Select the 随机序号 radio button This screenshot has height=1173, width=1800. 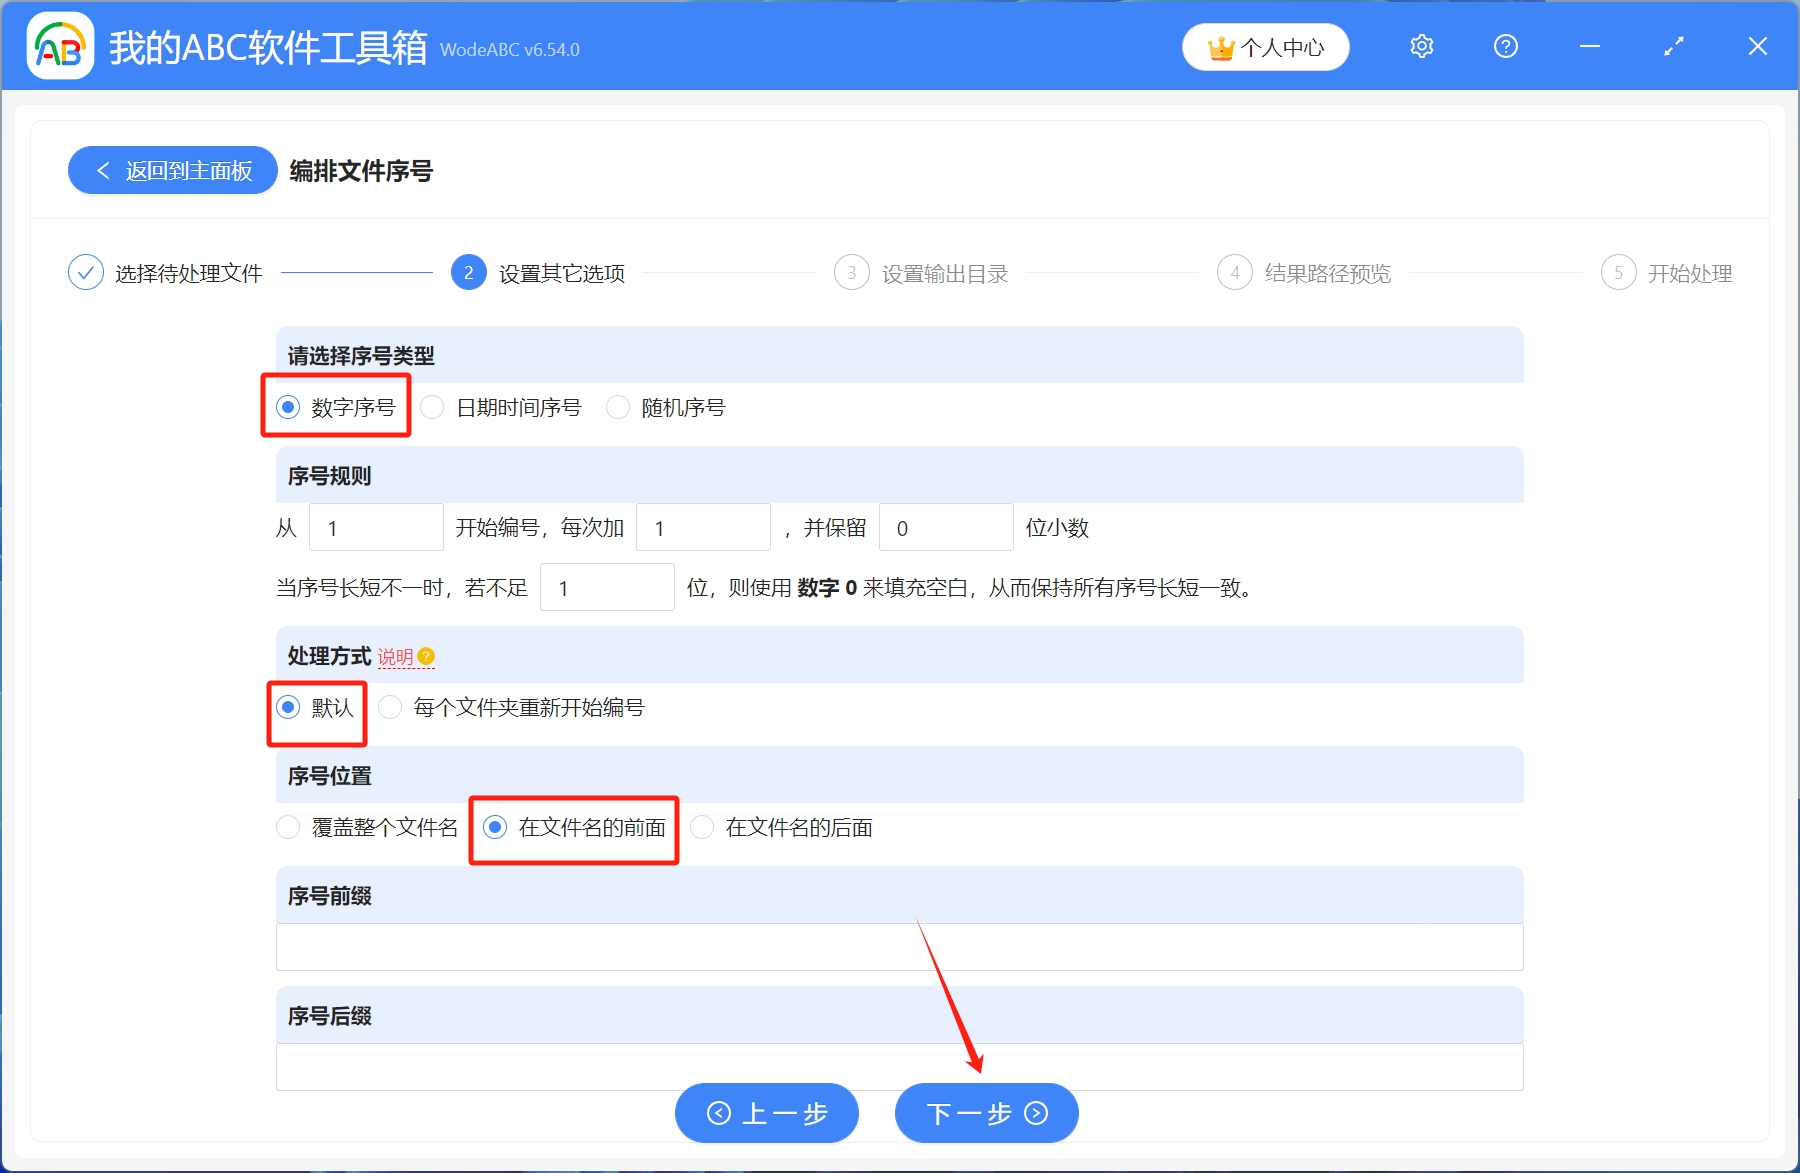tap(618, 407)
